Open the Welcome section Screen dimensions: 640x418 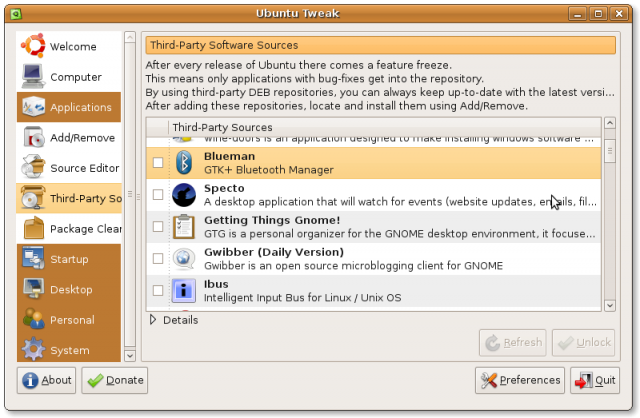click(69, 46)
